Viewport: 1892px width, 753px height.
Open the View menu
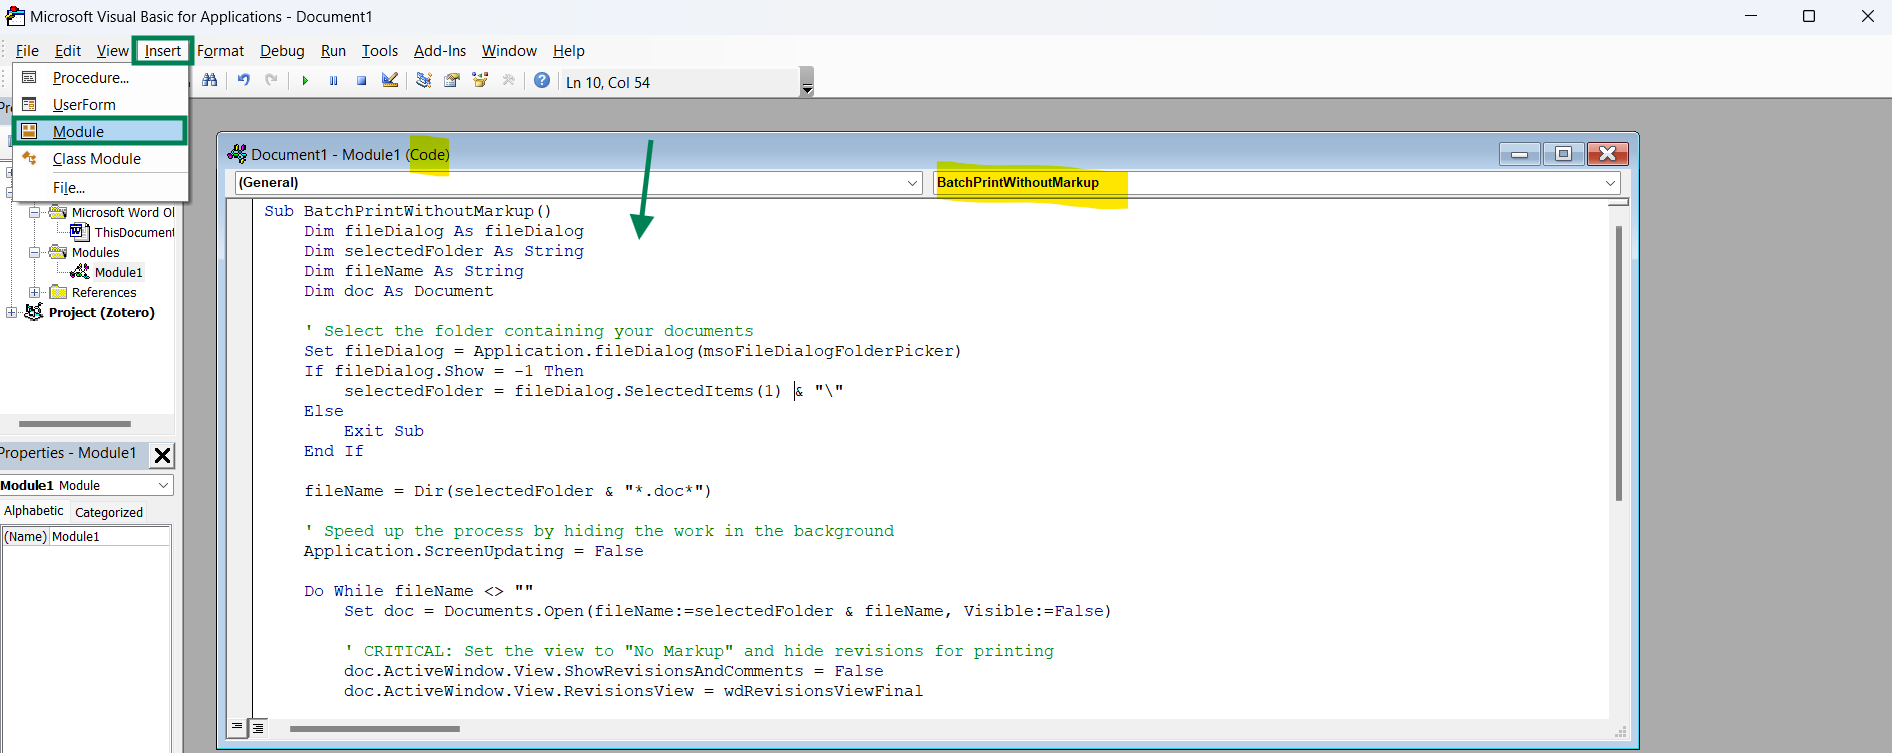(x=112, y=51)
